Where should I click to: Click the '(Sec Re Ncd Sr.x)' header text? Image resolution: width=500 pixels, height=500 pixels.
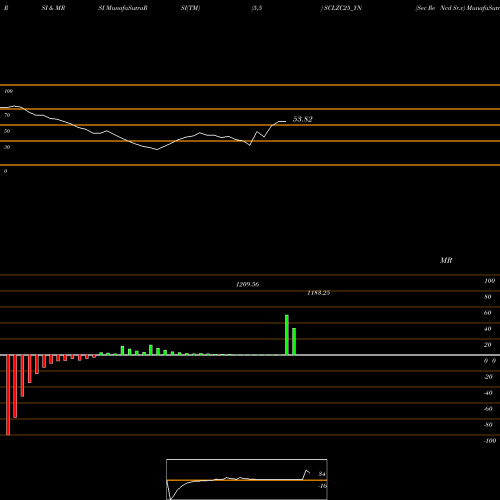pyautogui.click(x=440, y=8)
